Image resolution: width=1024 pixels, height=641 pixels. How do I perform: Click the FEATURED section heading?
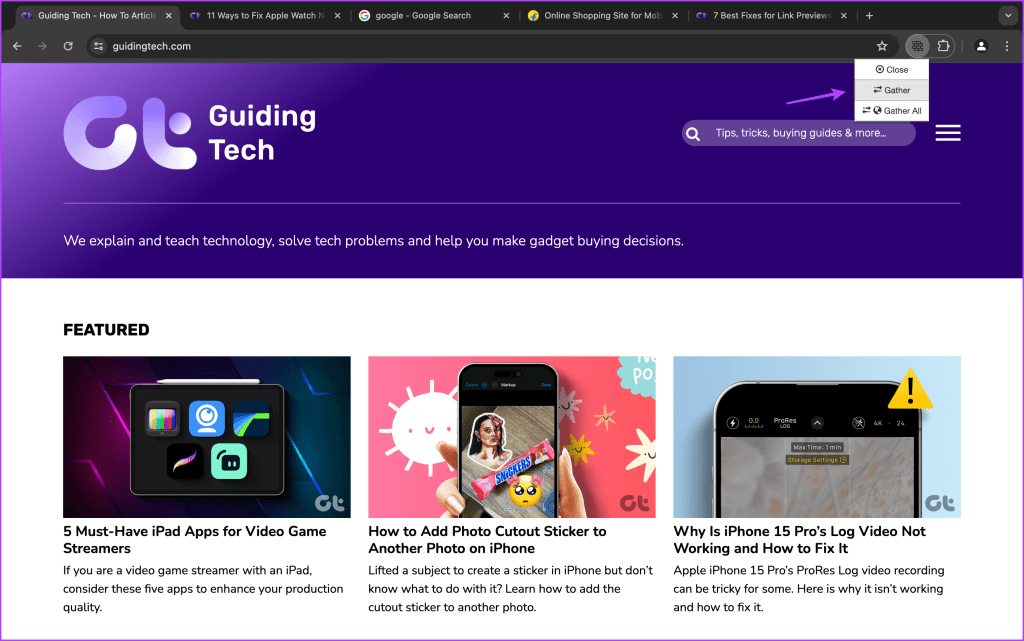tap(106, 330)
